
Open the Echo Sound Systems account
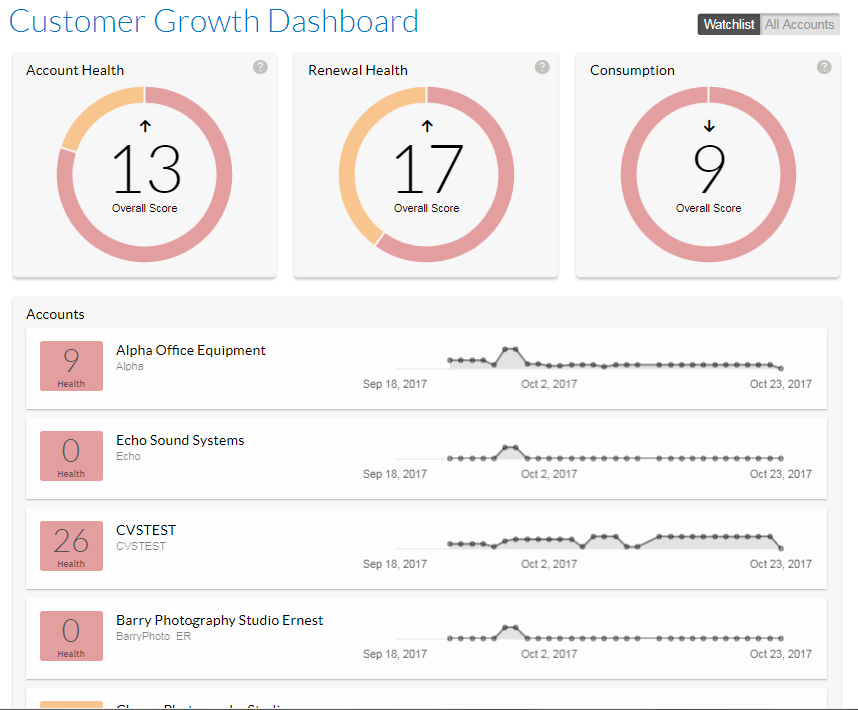pos(180,440)
